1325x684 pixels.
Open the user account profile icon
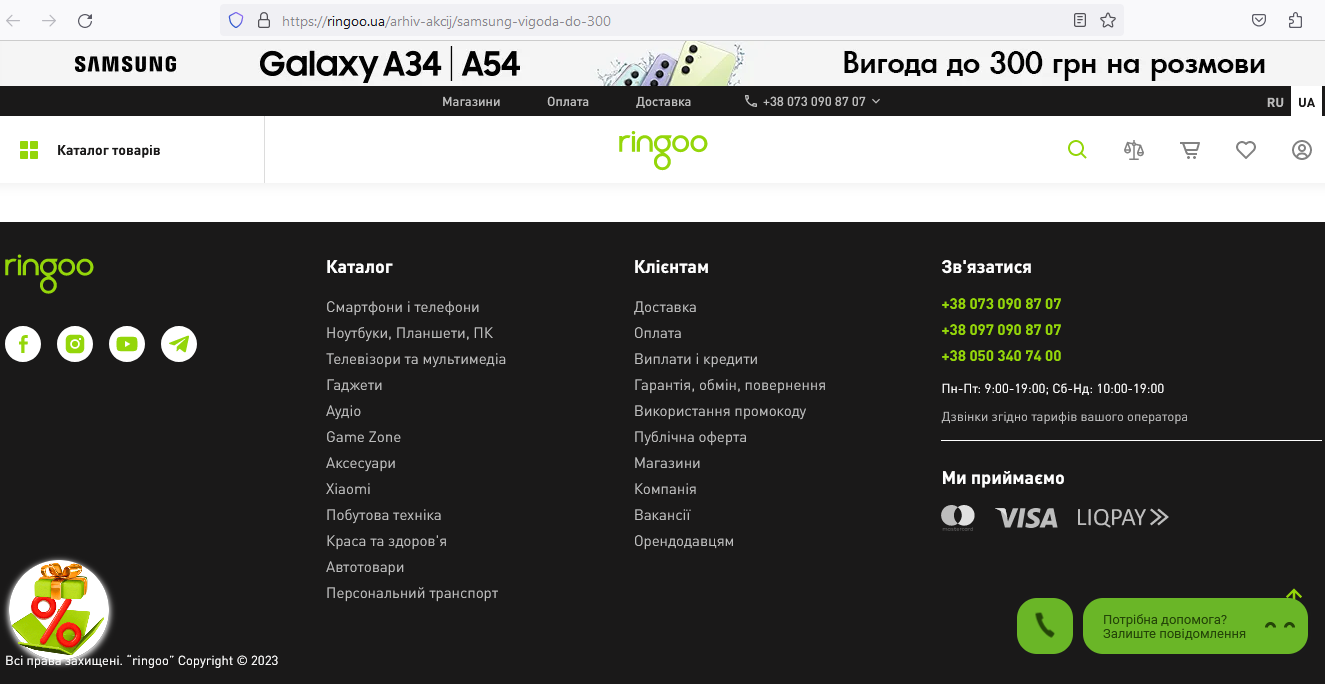(x=1301, y=150)
